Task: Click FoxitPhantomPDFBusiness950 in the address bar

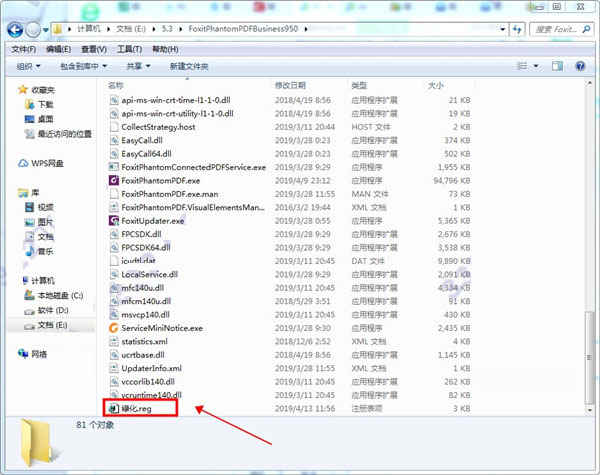Action: click(243, 29)
